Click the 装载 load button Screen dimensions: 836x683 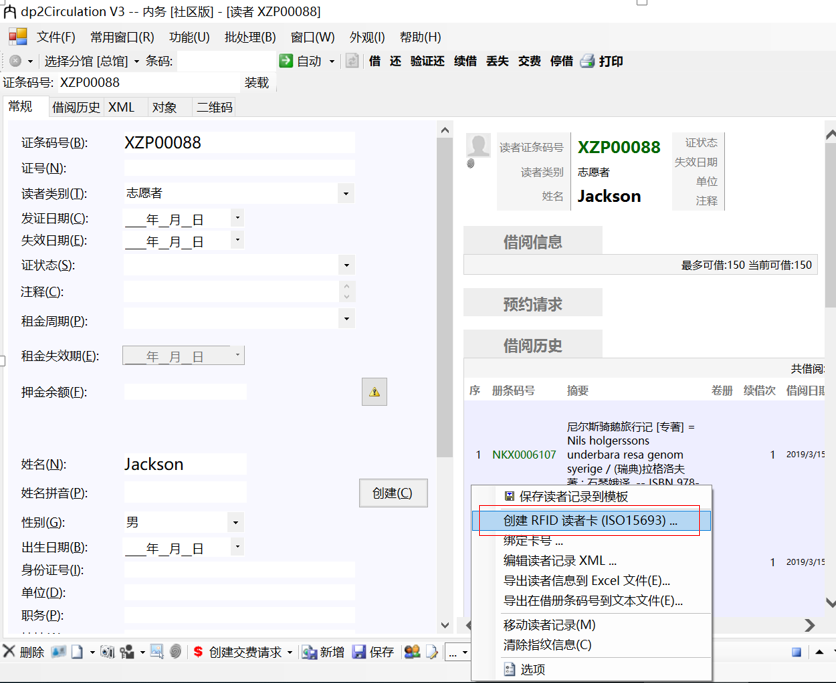[256, 83]
